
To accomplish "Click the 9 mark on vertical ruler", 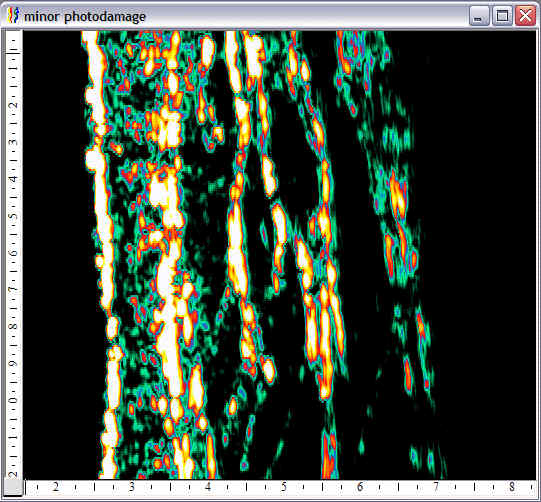I will click(x=13, y=364).
